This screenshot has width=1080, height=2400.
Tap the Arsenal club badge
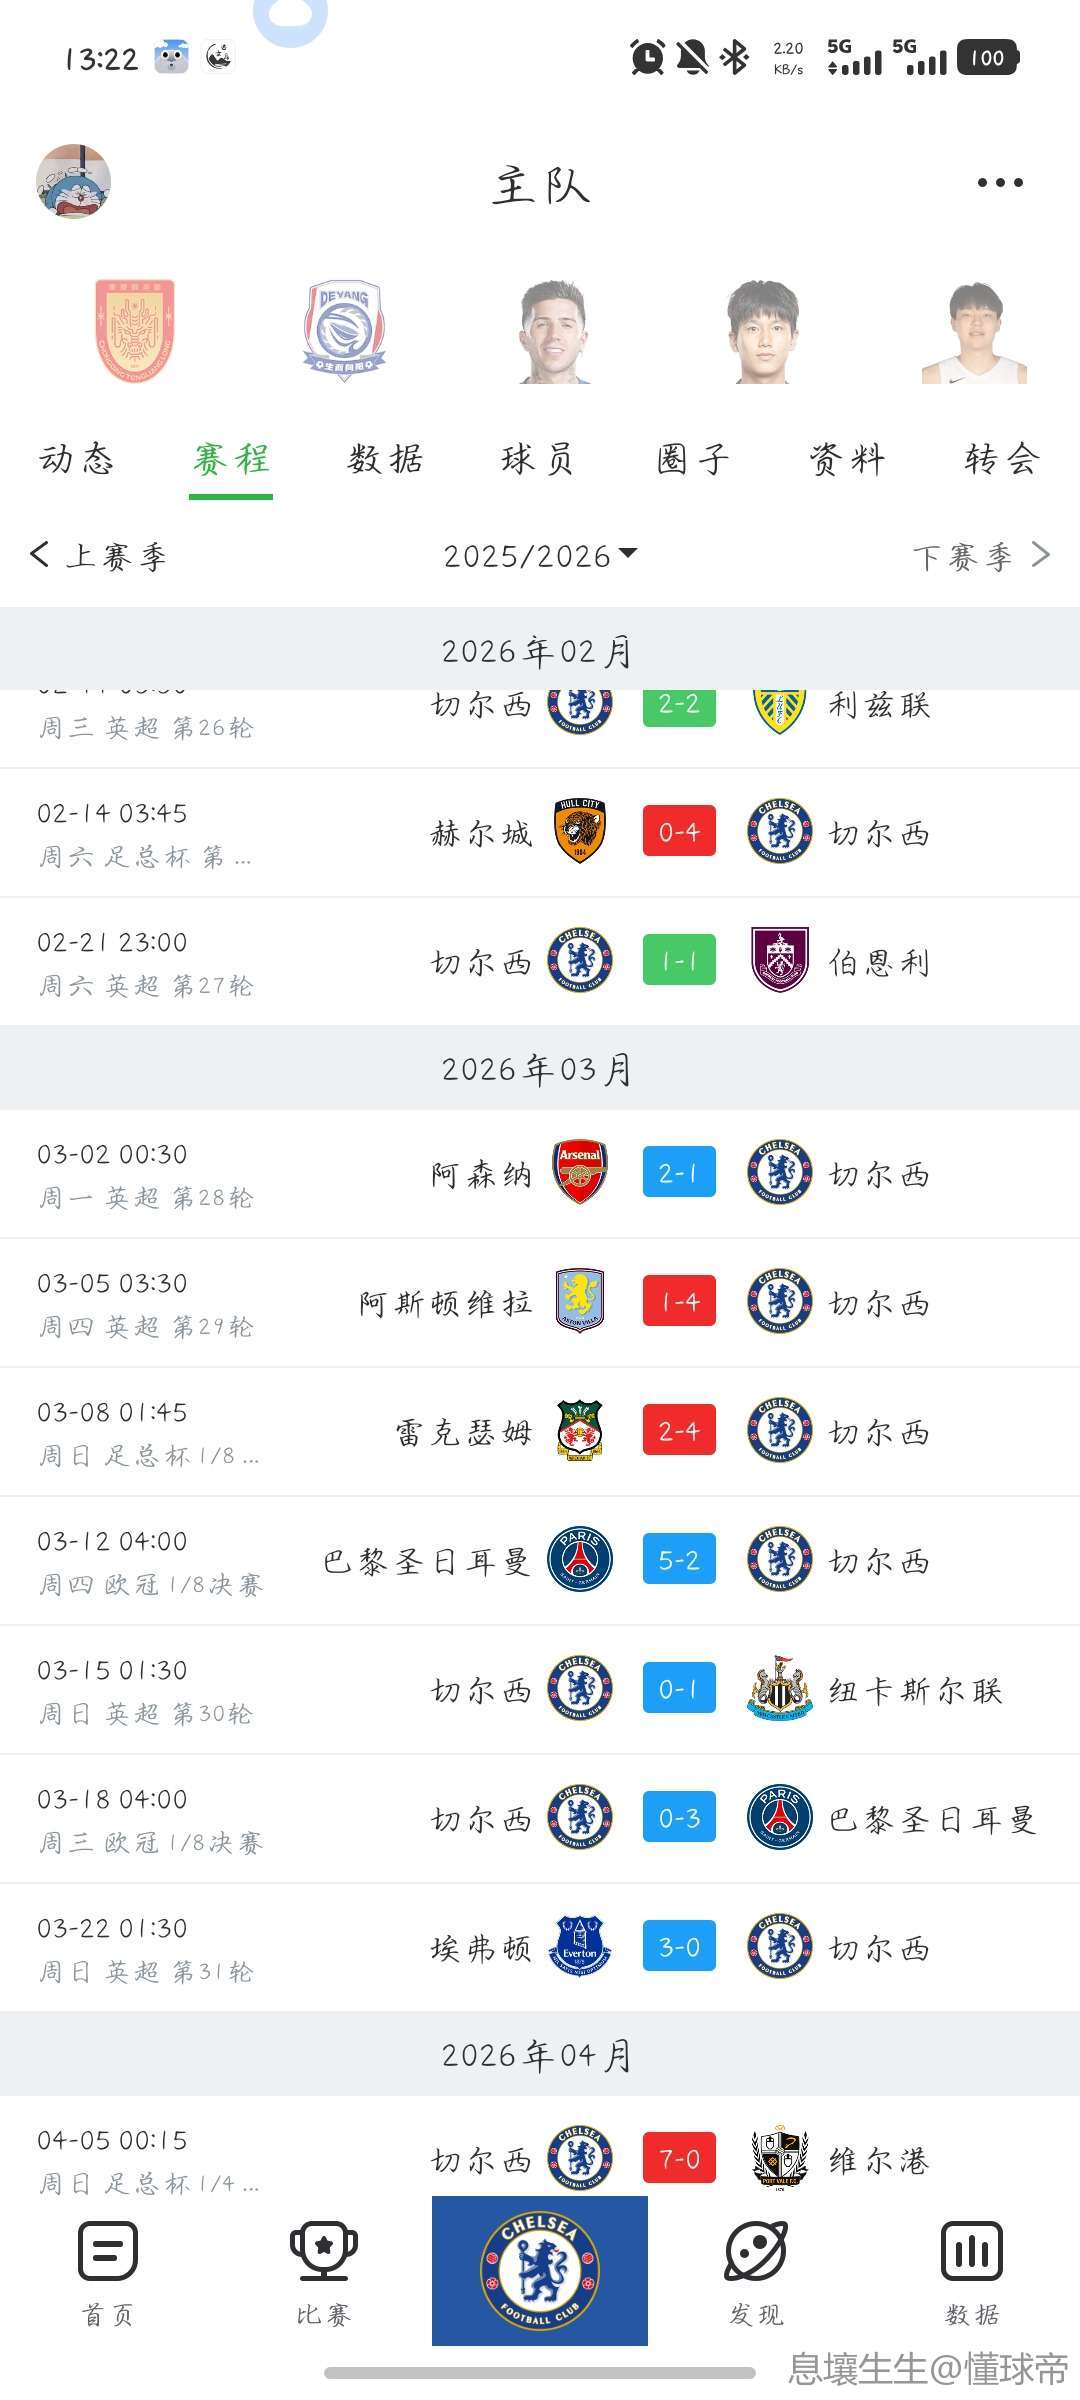pos(580,1172)
